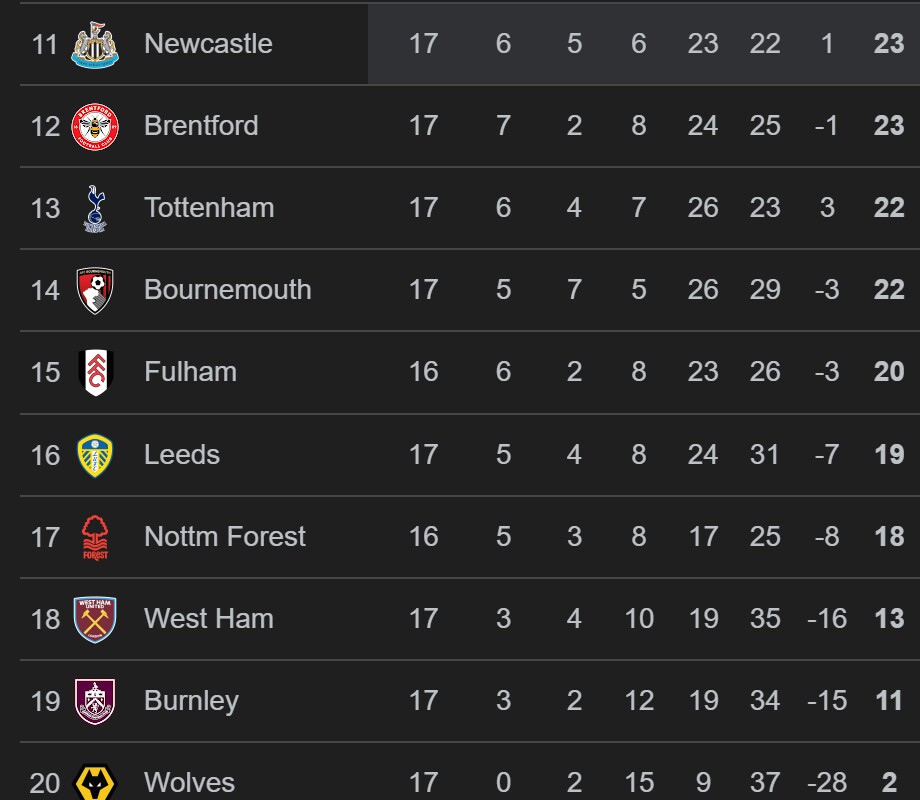Select the Nottm Forest tree crest
This screenshot has width=920, height=800.
[96, 537]
